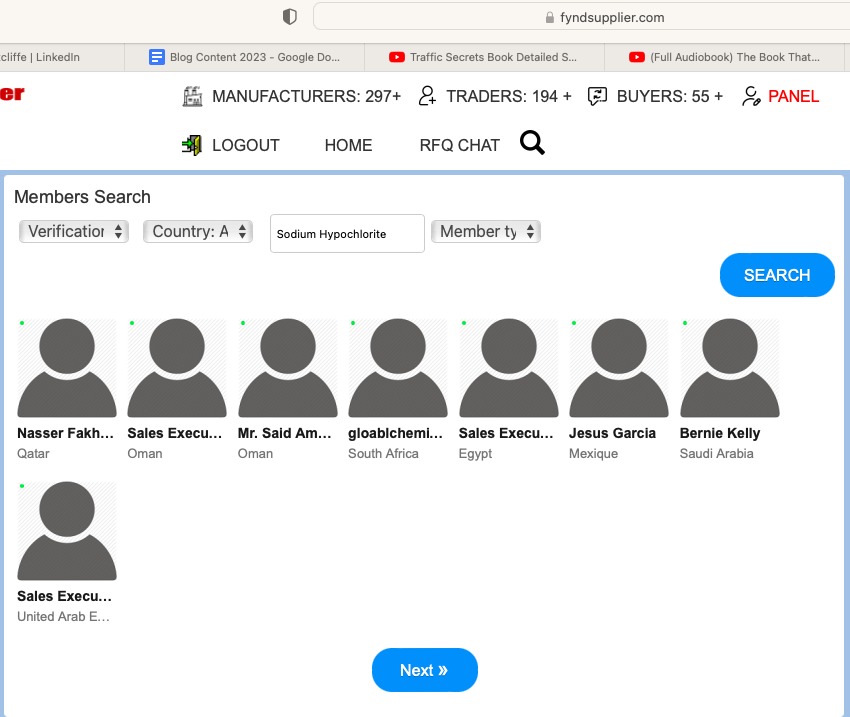The height and width of the screenshot is (717, 850).
Task: Click Qatar country label
Action: pyautogui.click(x=33, y=454)
